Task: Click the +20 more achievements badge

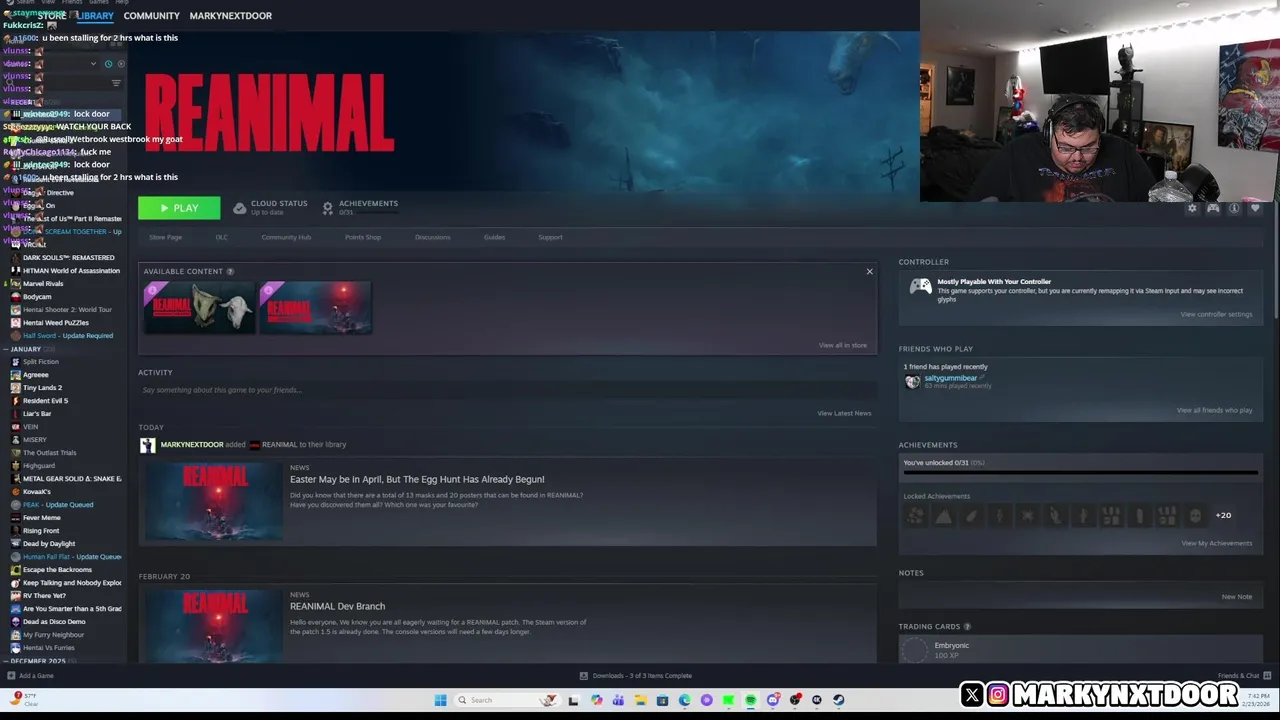Action: (x=1223, y=516)
